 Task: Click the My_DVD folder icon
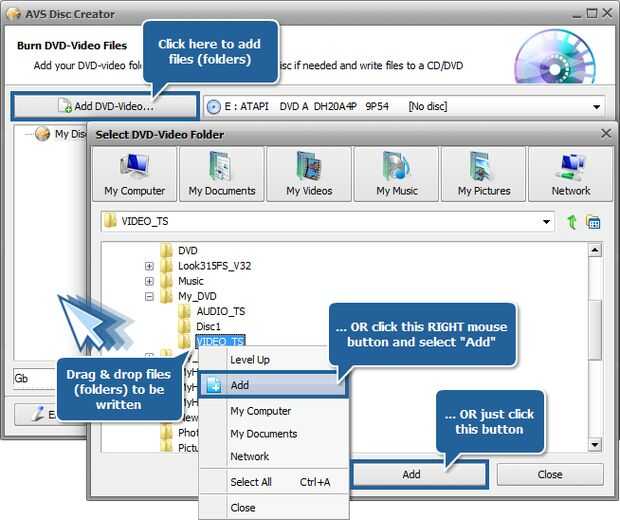166,297
